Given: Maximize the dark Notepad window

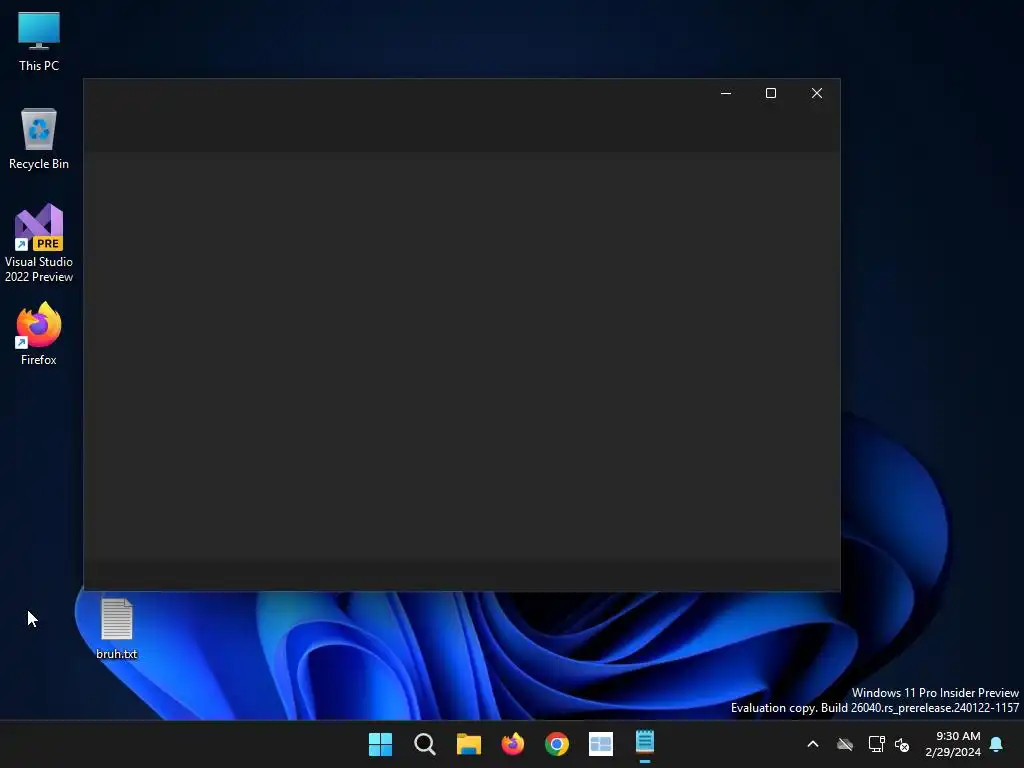Looking at the screenshot, I should (771, 93).
